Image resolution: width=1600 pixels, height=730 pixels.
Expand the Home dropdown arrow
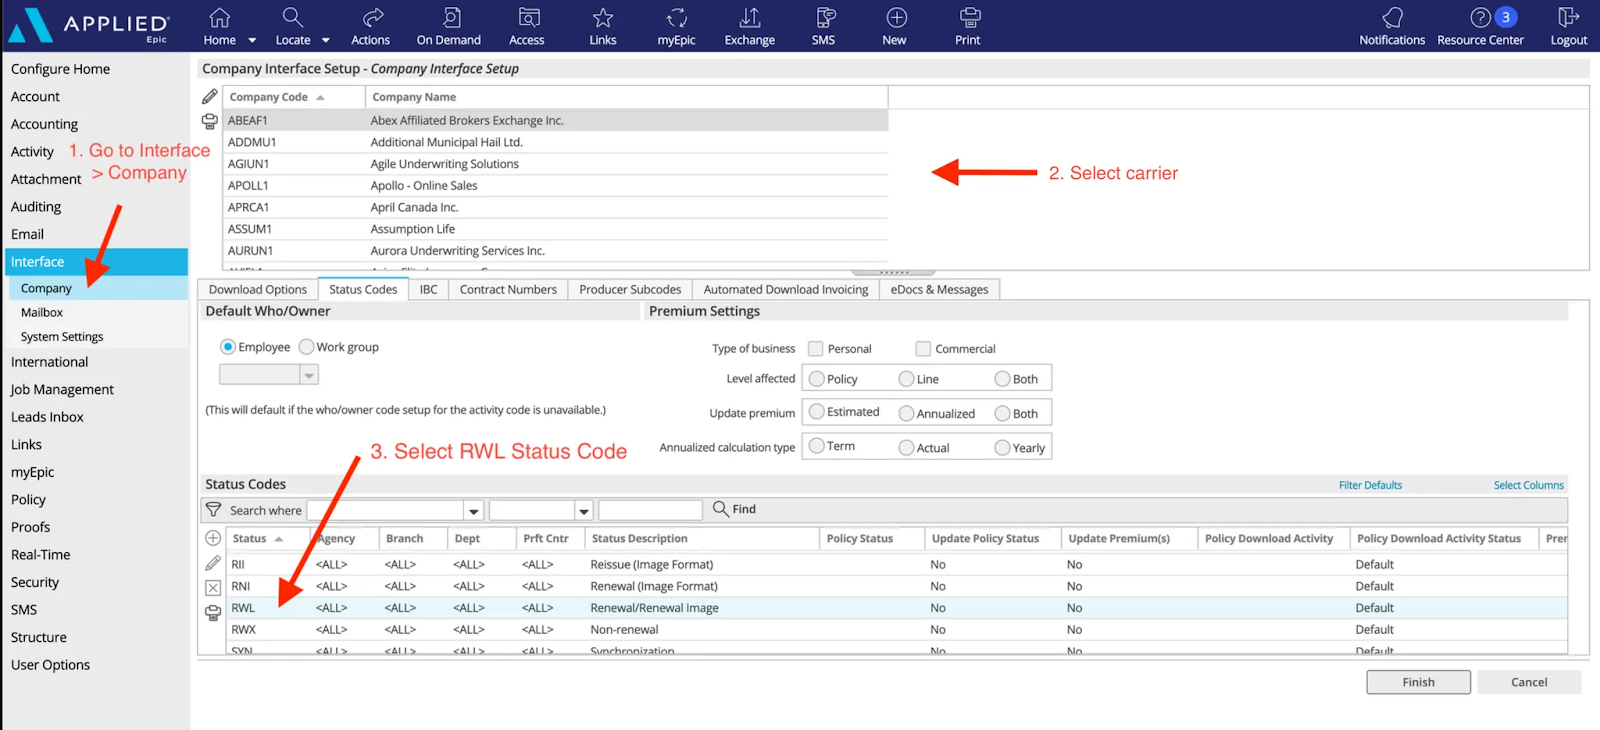252,41
